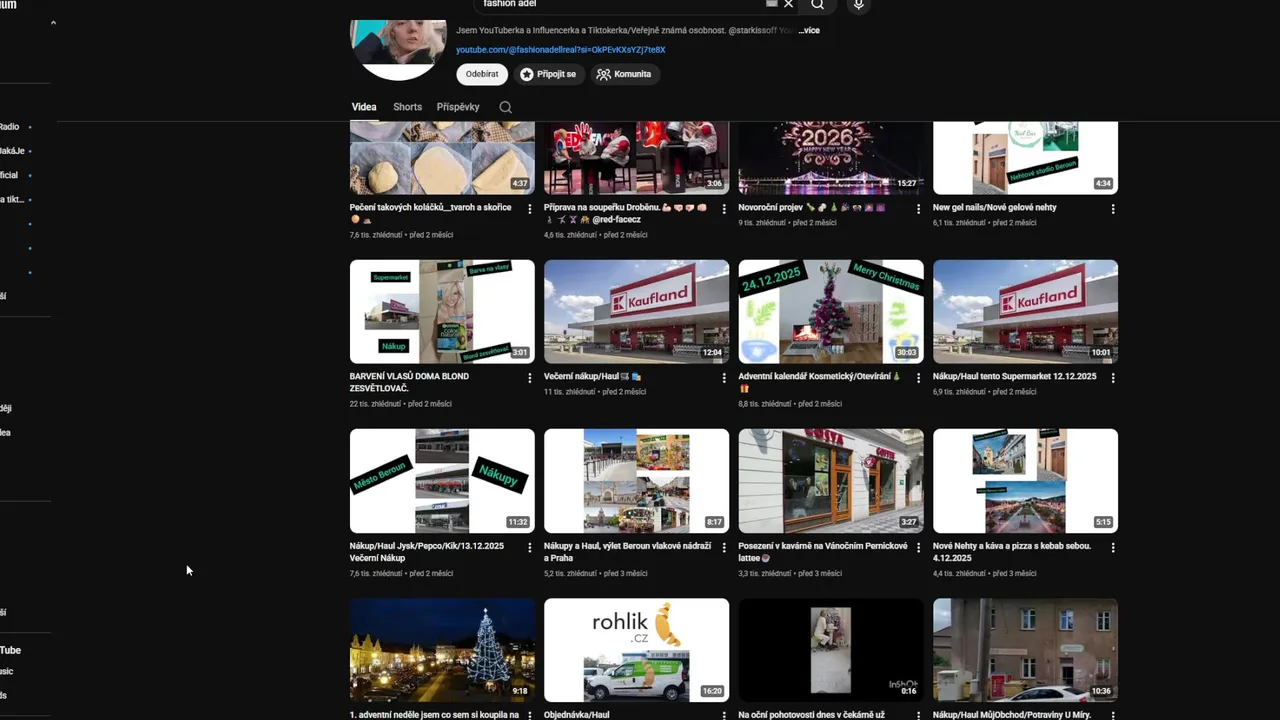This screenshot has width=1280, height=720.
Task: Open sidebar subscription ending in 'JakáJe'
Action: coord(14,151)
